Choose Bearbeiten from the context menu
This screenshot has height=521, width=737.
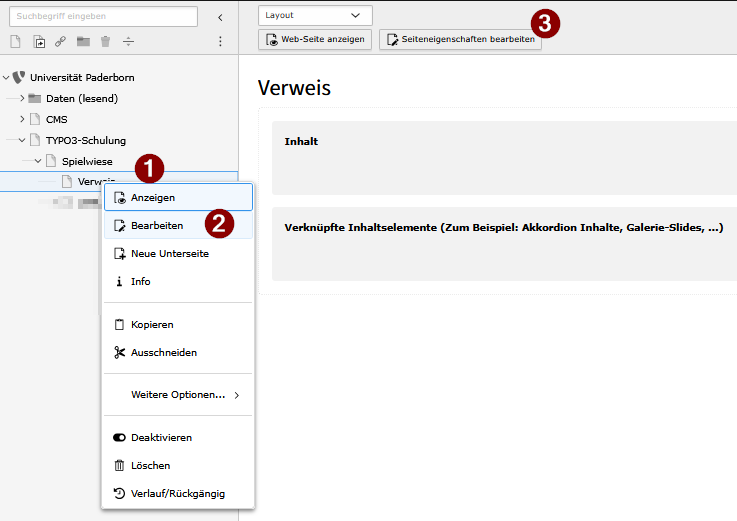pyautogui.click(x=157, y=226)
